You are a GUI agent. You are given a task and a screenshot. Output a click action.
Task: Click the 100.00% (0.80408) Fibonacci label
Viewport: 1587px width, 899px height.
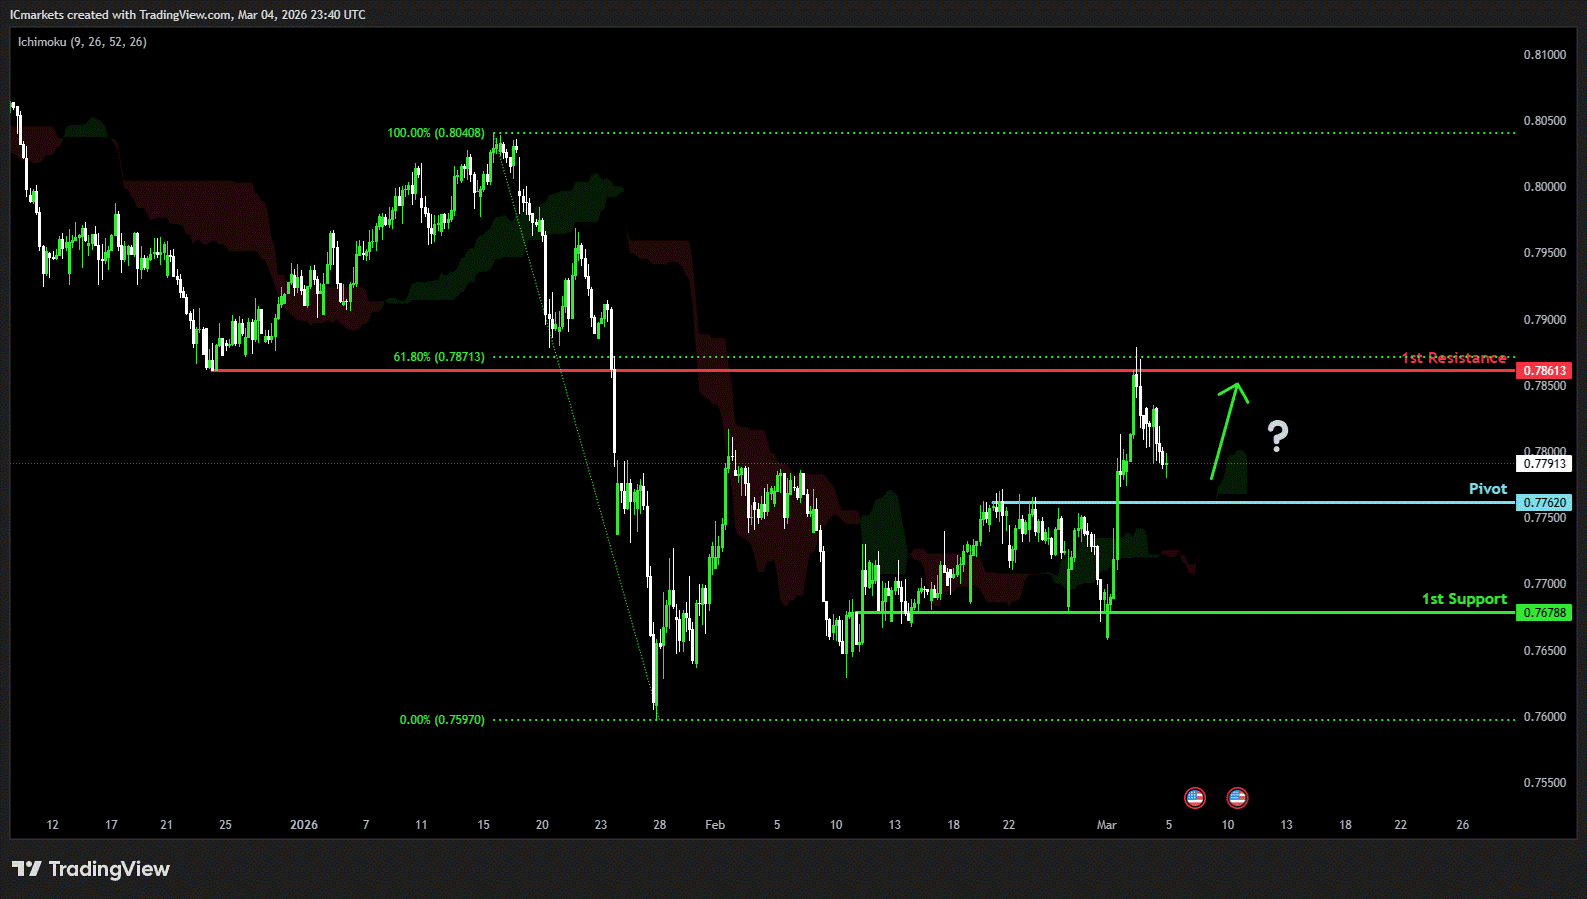tap(436, 133)
